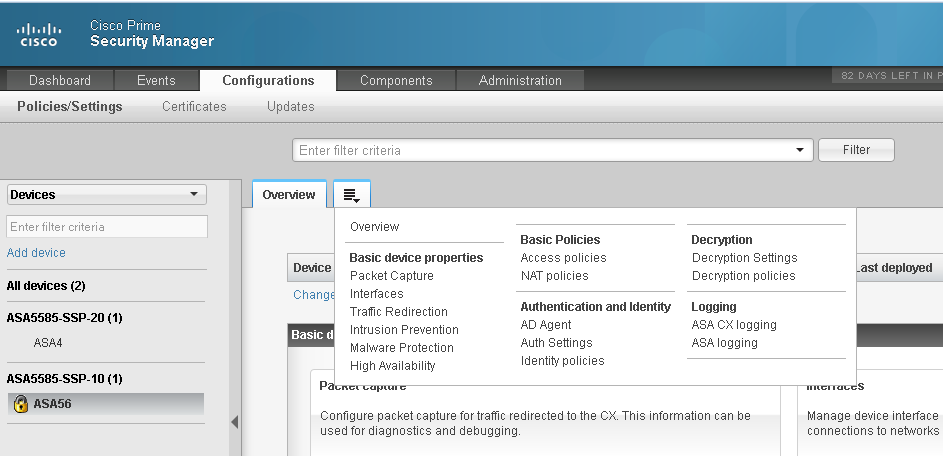The height and width of the screenshot is (457, 943).
Task: Click the Decryption heading
Action: click(722, 239)
